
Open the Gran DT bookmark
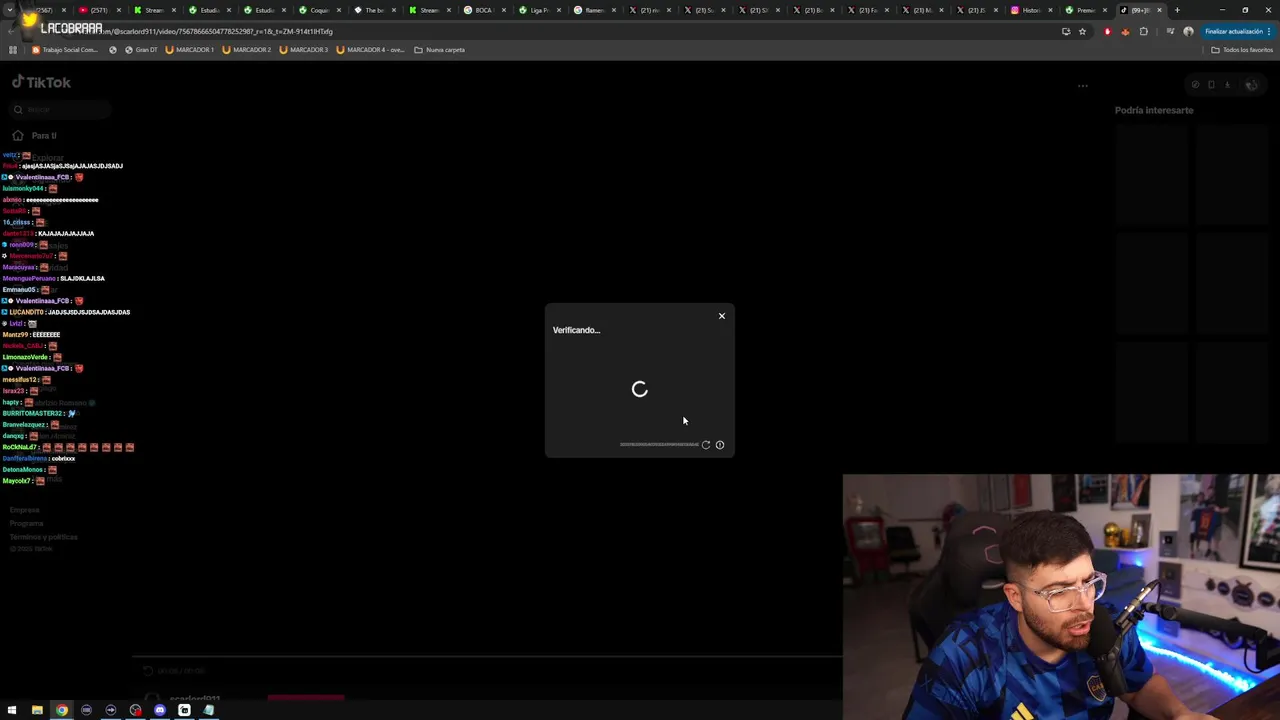141,50
